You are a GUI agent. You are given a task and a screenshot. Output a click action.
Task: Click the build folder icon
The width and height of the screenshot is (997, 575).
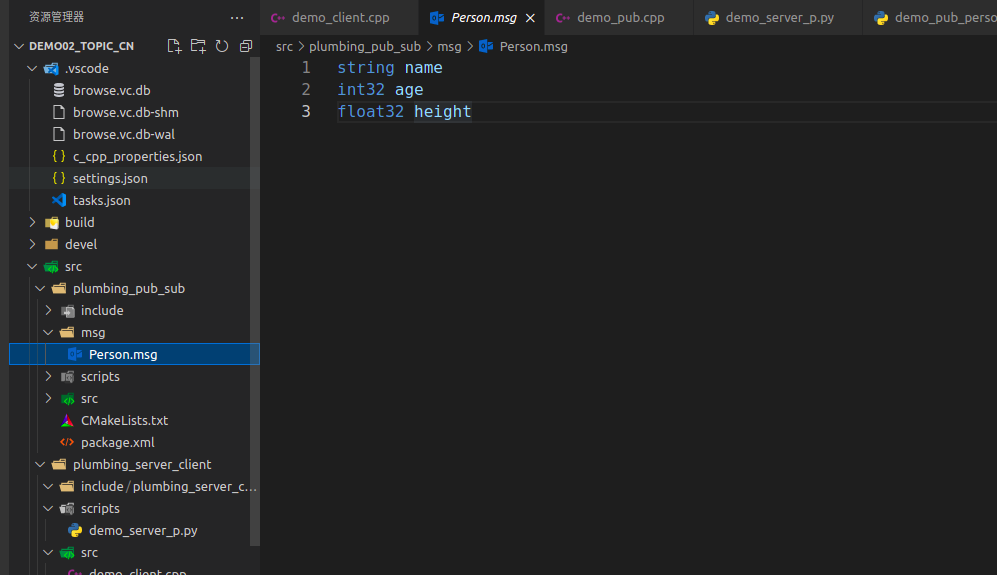(52, 223)
